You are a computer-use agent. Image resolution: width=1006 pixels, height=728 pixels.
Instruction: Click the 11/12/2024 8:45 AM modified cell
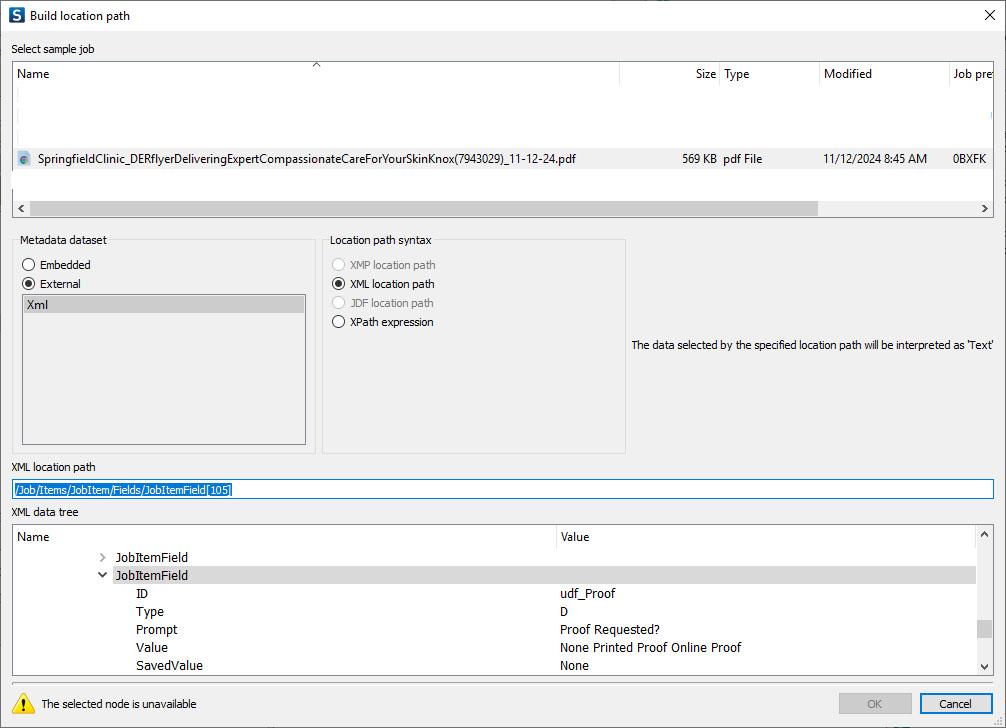(874, 159)
